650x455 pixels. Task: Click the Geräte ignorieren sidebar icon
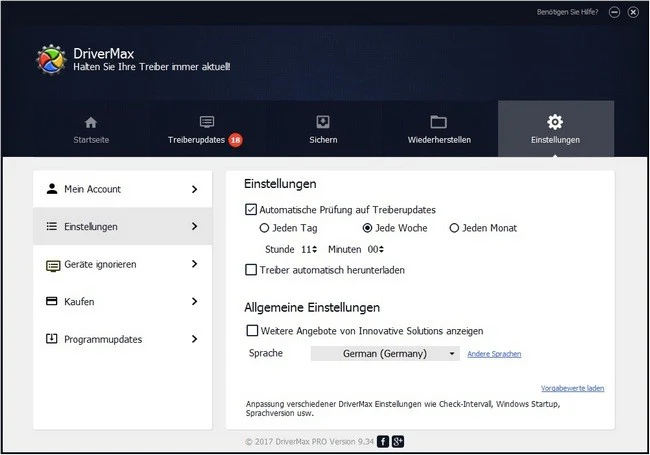(53, 265)
